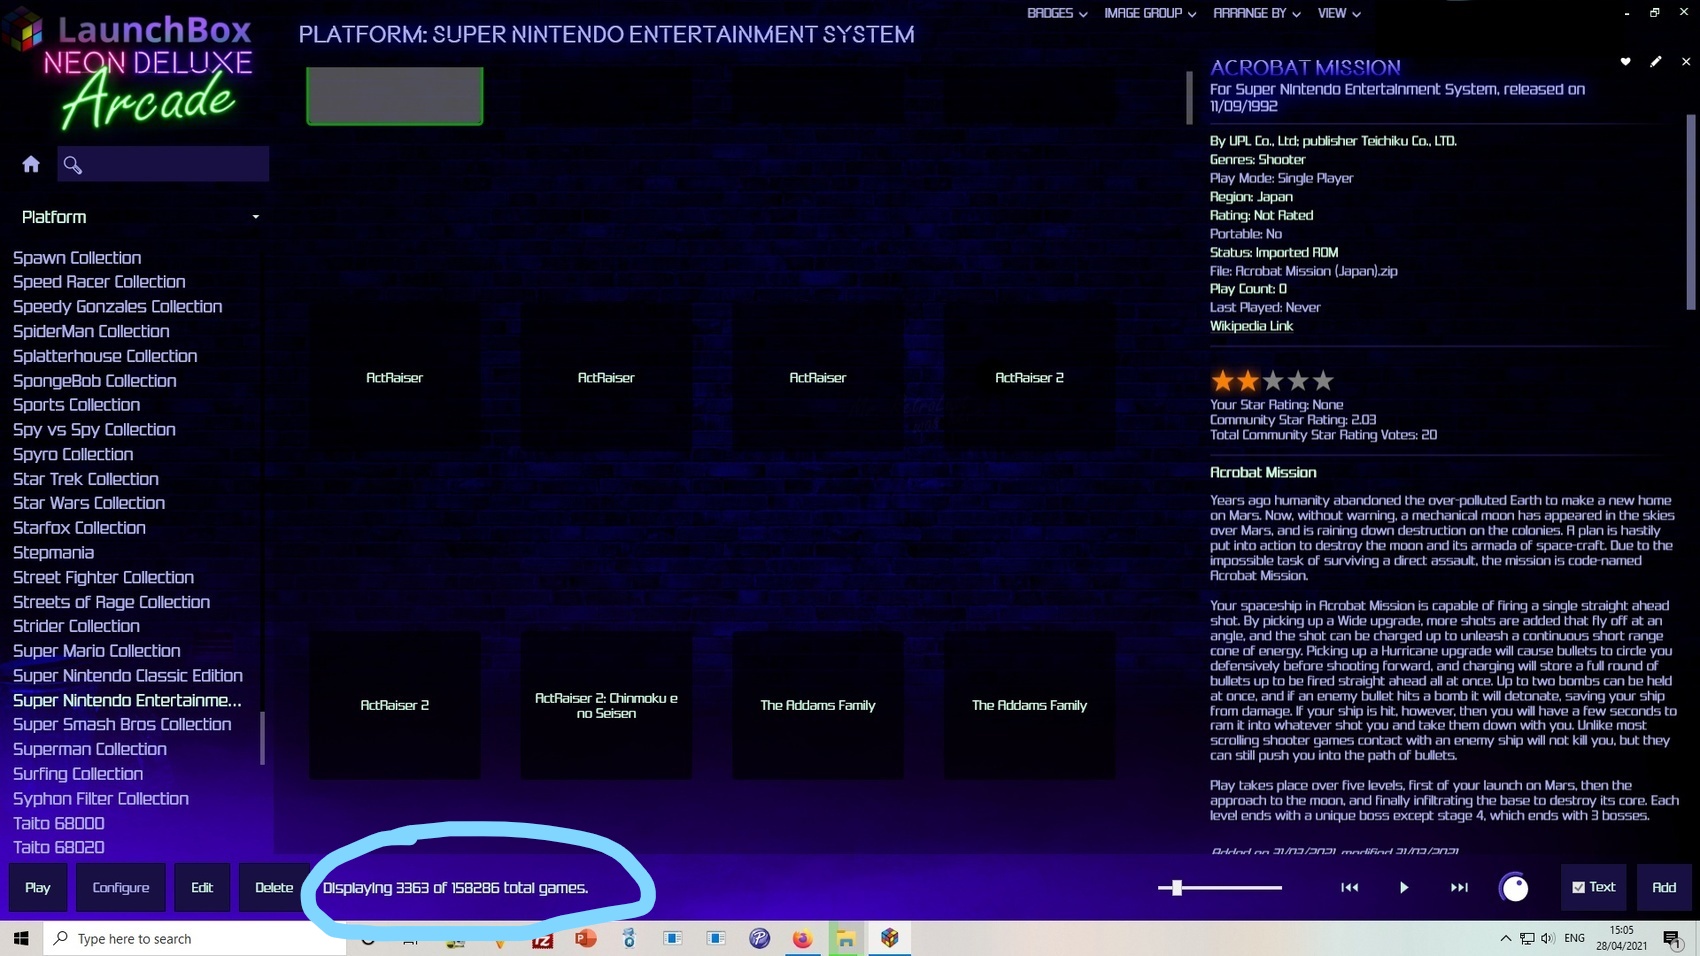
Task: Select ActRaiser 2: Chinmoku e no Seisen tile
Action: click(x=606, y=705)
